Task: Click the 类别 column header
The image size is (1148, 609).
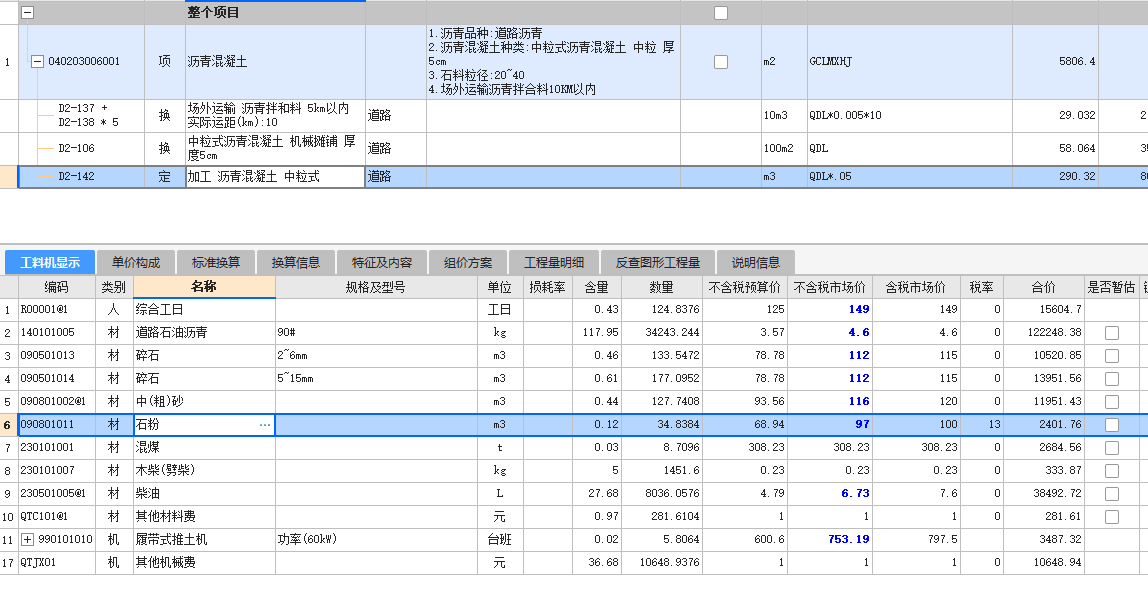Action: 113,287
